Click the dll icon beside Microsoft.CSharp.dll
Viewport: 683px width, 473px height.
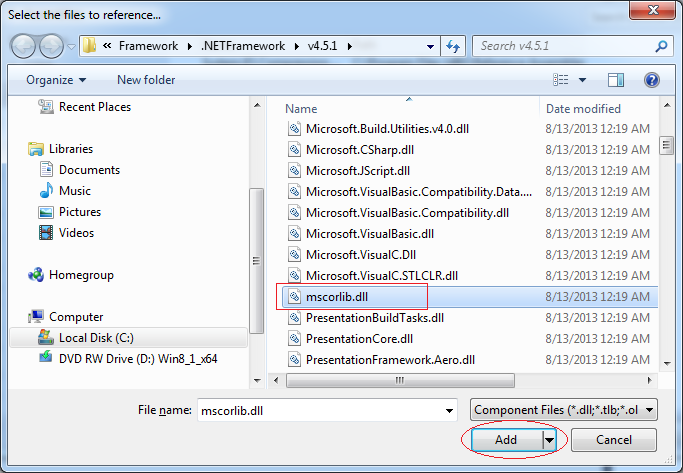pyautogui.click(x=294, y=150)
